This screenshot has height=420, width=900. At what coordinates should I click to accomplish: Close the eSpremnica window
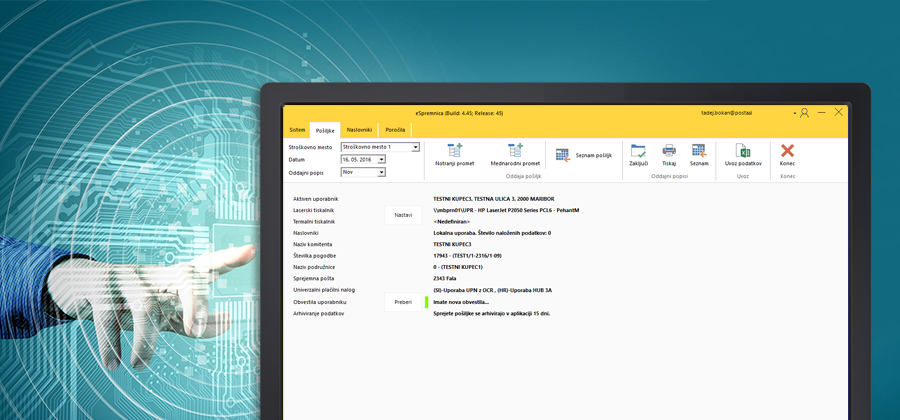[839, 112]
